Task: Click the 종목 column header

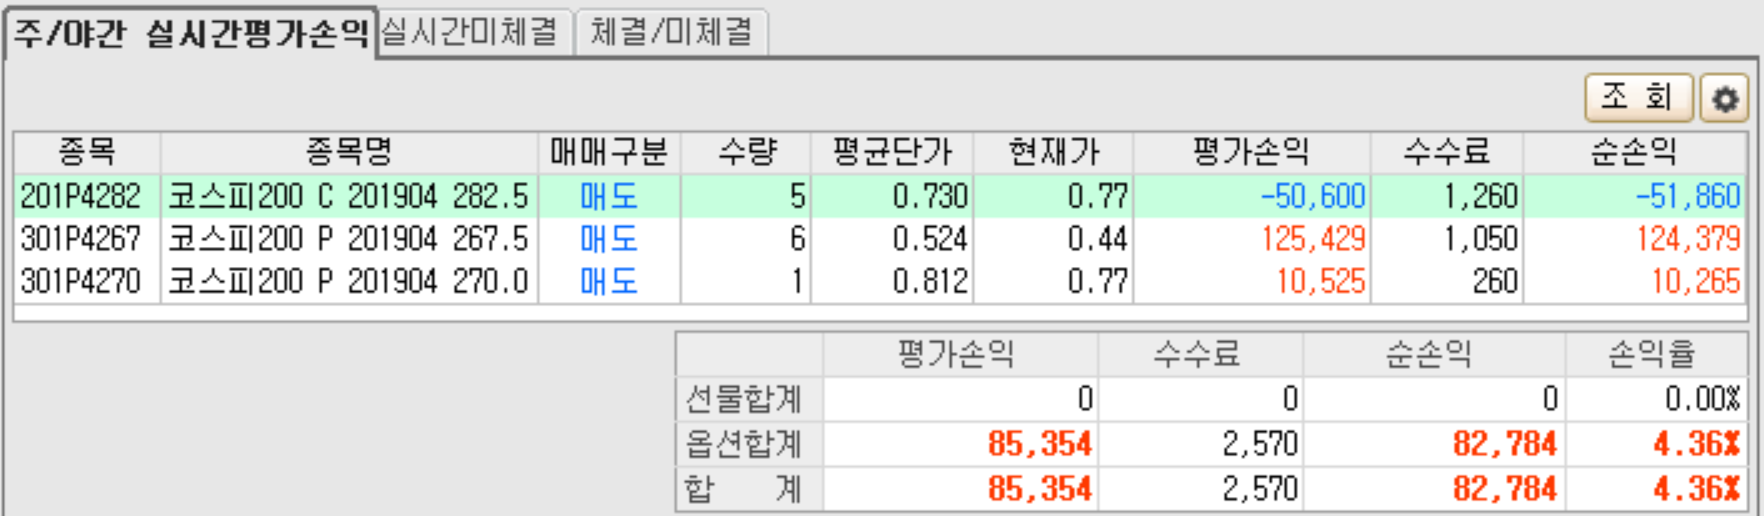Action: click(87, 152)
